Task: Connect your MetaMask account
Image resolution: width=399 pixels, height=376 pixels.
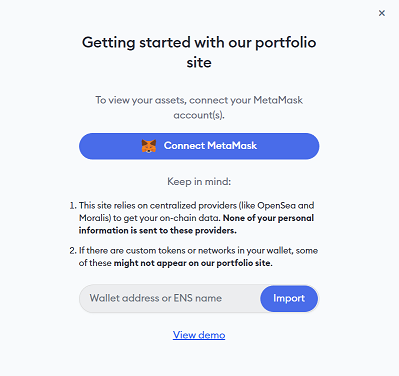Action: pos(199,146)
